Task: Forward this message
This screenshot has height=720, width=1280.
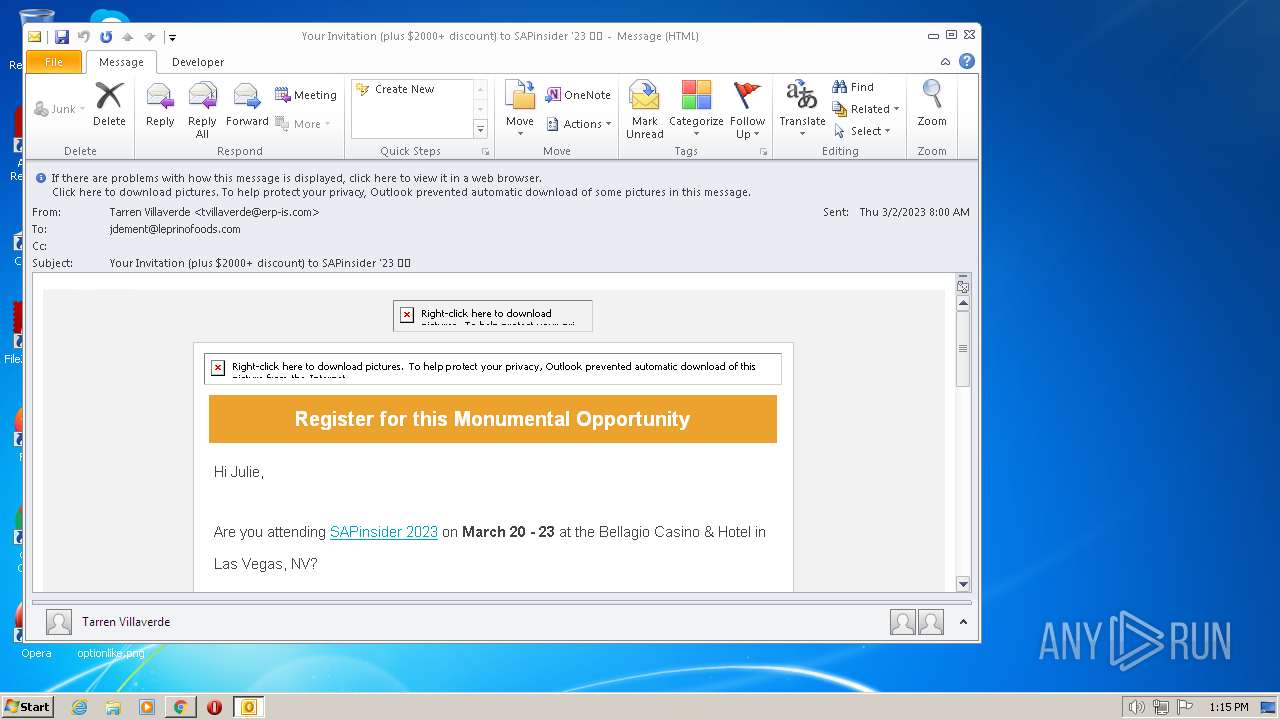Action: coord(247,105)
